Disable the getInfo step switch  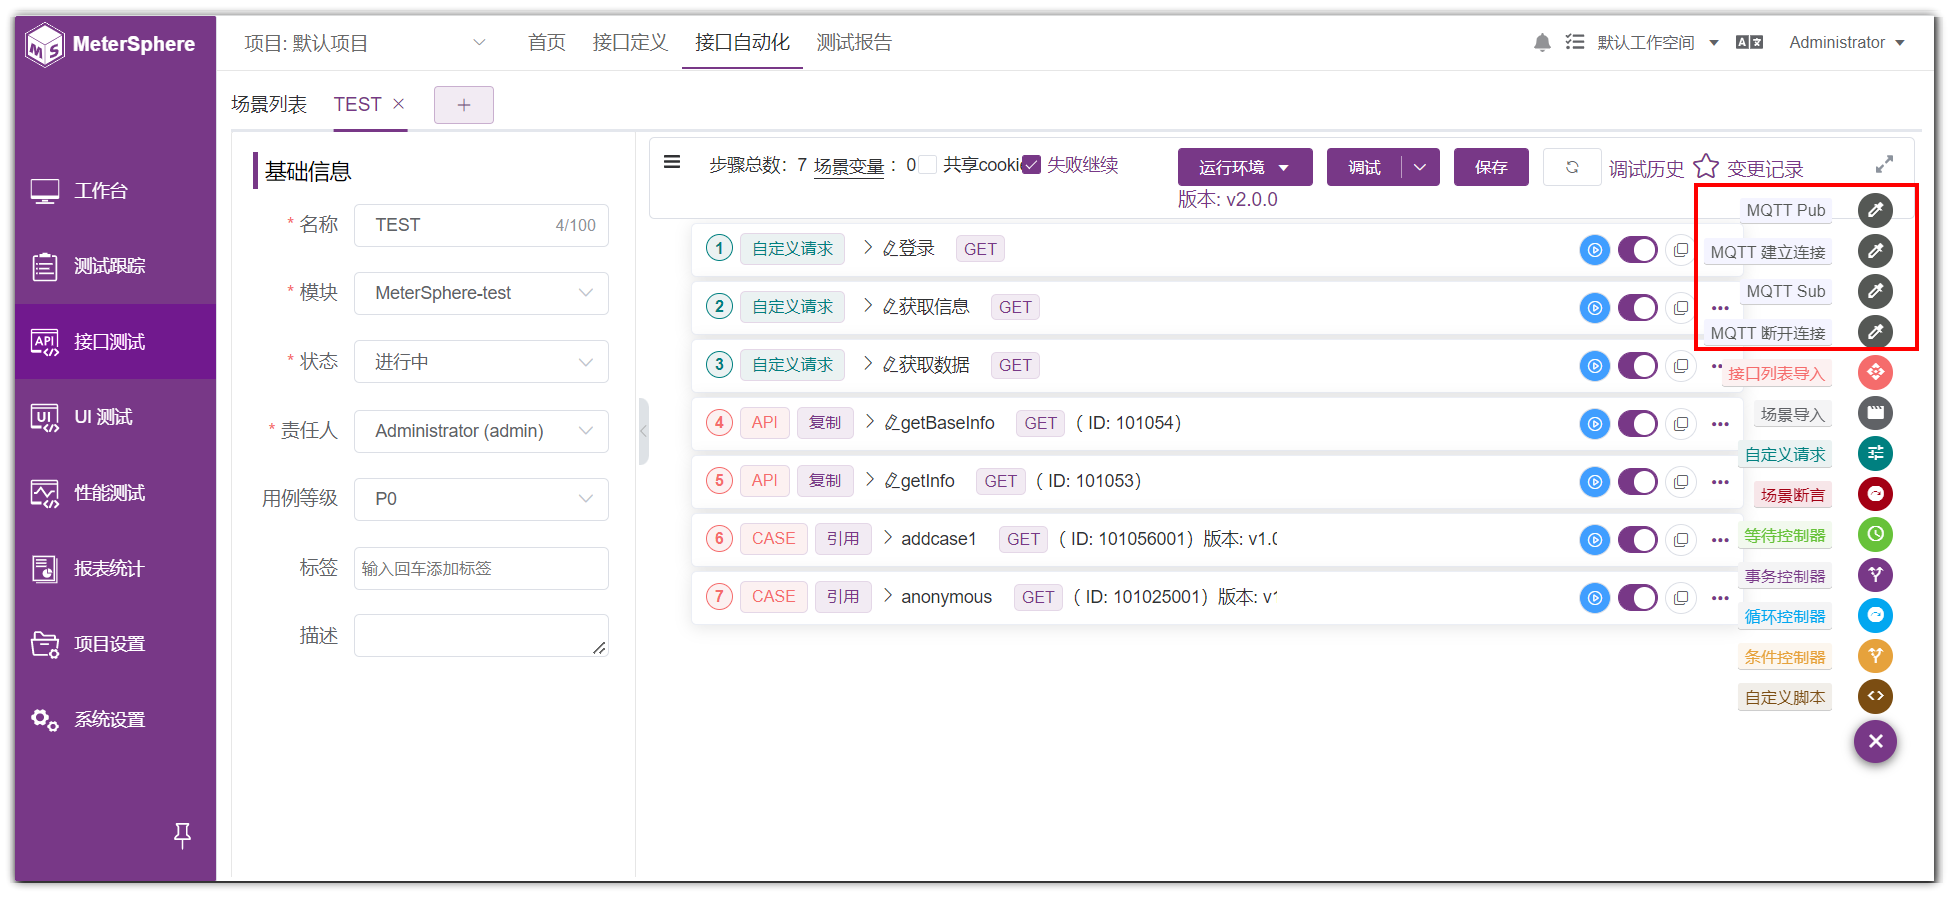(1637, 482)
